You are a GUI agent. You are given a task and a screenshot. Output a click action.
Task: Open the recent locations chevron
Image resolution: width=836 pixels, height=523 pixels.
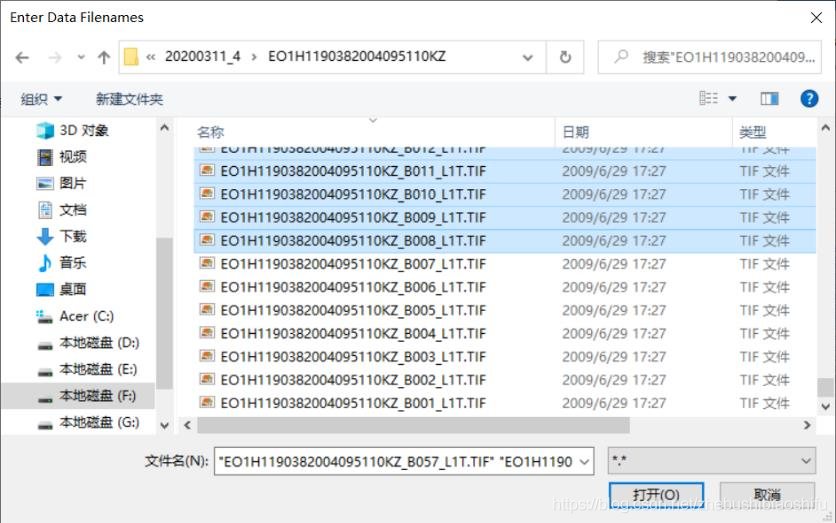click(81, 57)
